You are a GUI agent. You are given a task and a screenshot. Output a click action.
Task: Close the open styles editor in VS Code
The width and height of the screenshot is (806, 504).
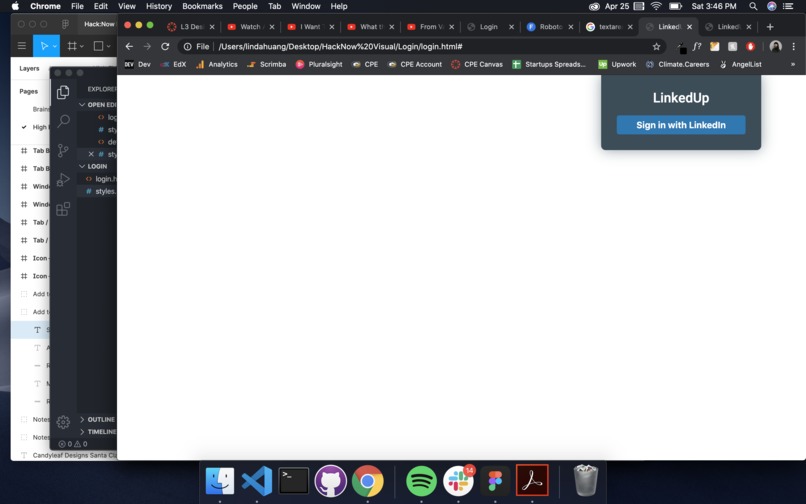pos(91,154)
